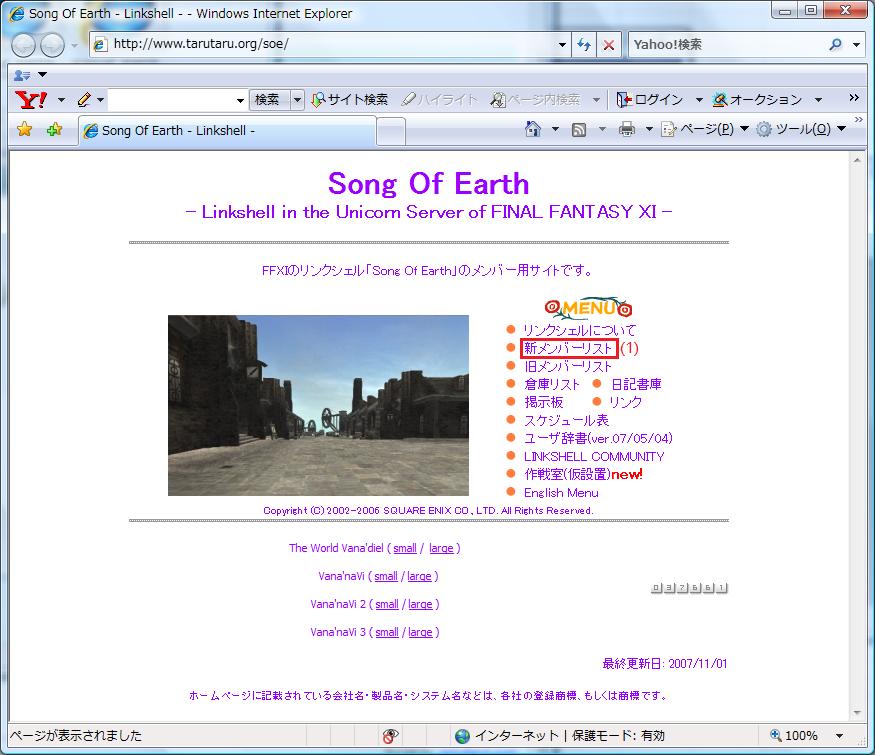The width and height of the screenshot is (875, 755).
Task: Click the printer icon
Action: click(627, 129)
